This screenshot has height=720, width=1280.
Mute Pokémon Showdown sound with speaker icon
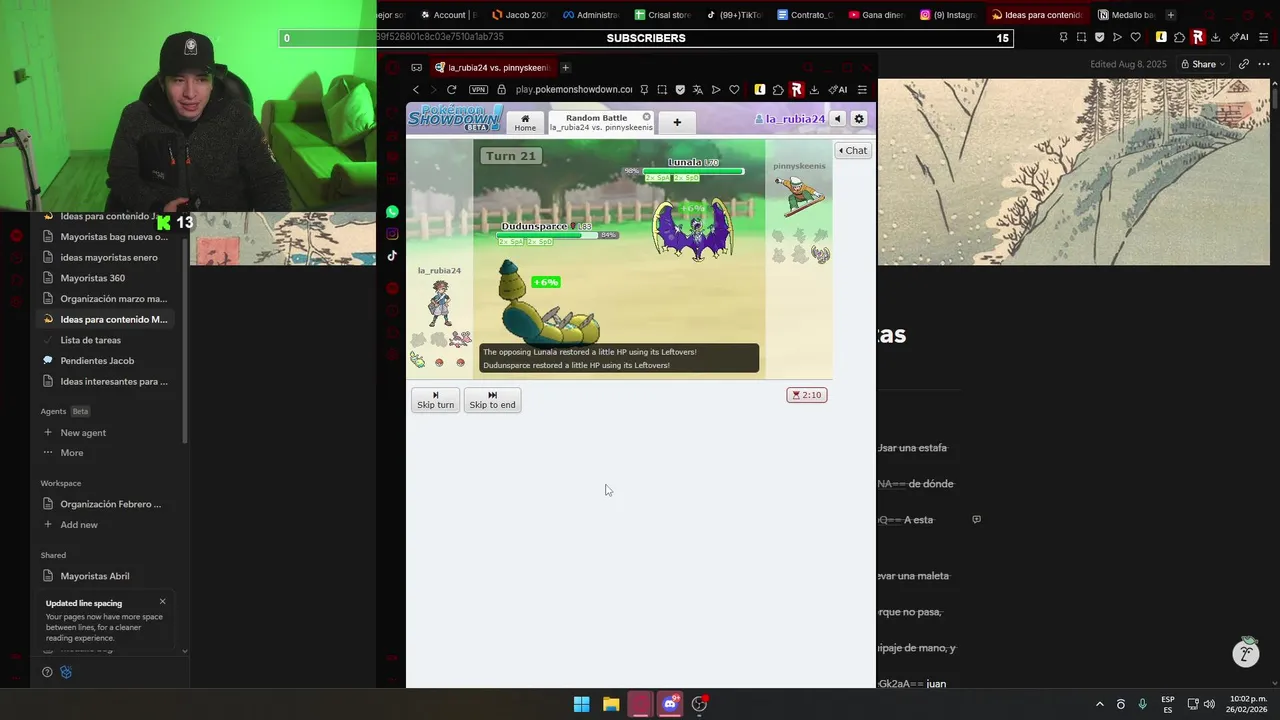click(x=838, y=119)
